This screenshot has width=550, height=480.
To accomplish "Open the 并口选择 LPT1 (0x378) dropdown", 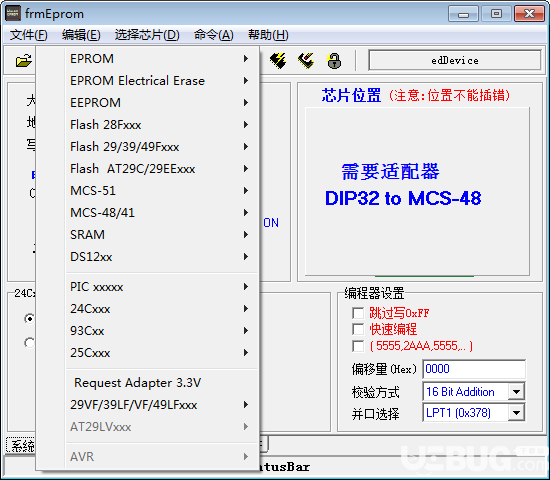I will click(516, 413).
